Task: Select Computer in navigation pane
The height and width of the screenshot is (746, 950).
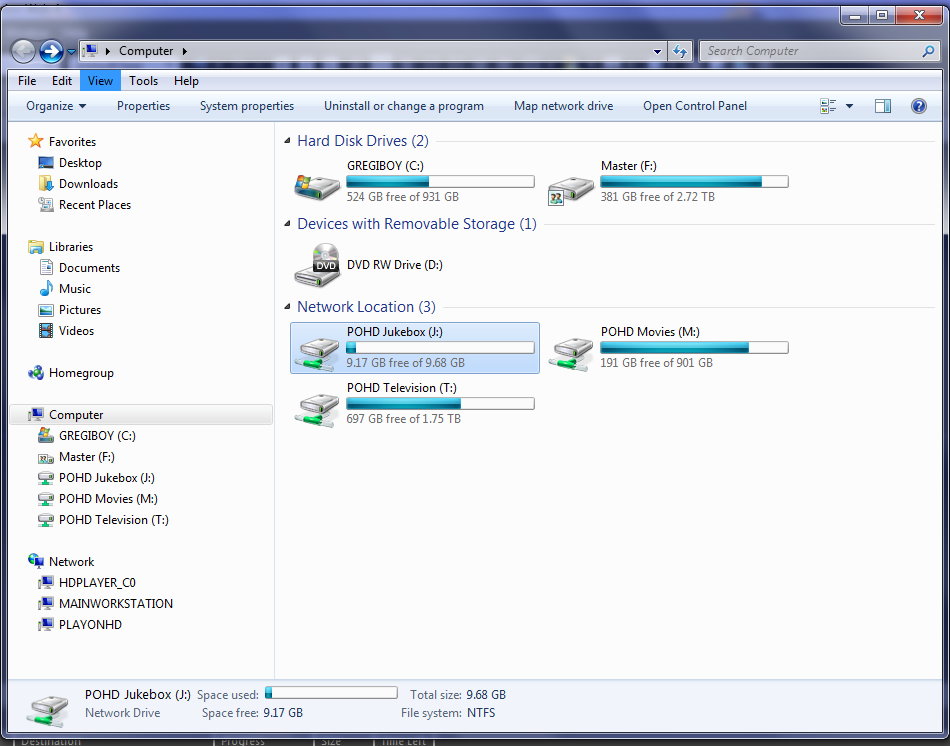Action: pyautogui.click(x=141, y=415)
